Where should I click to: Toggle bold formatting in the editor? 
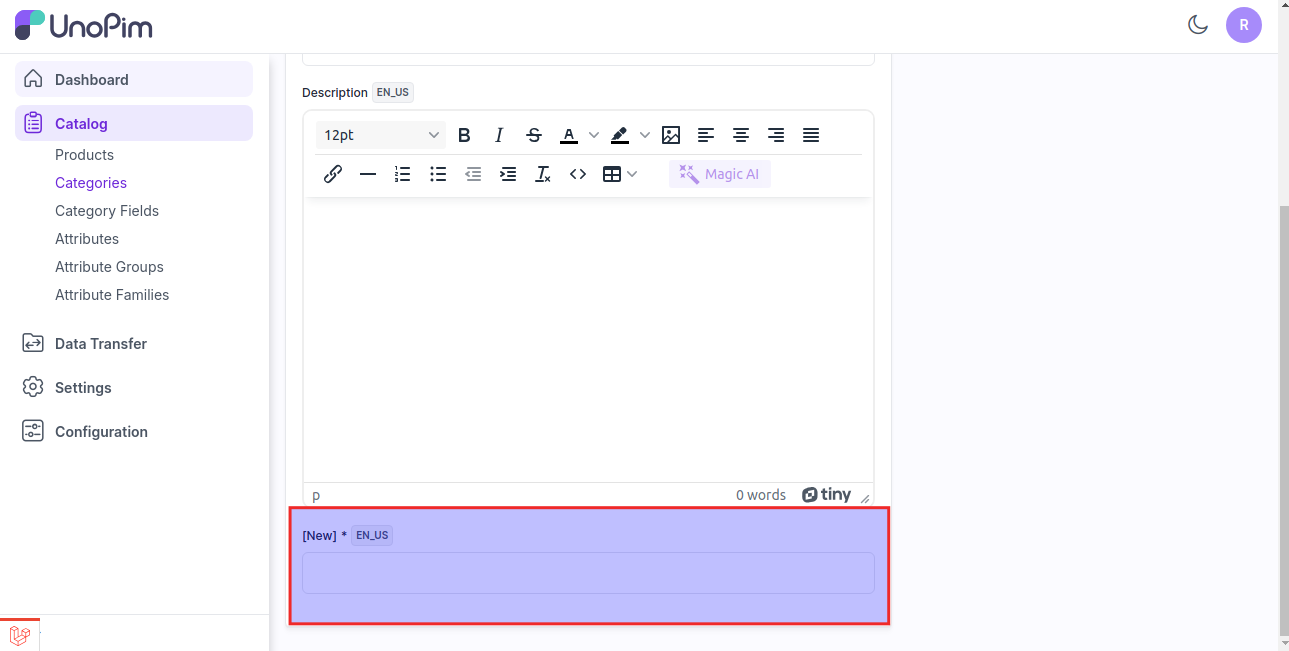(x=464, y=135)
